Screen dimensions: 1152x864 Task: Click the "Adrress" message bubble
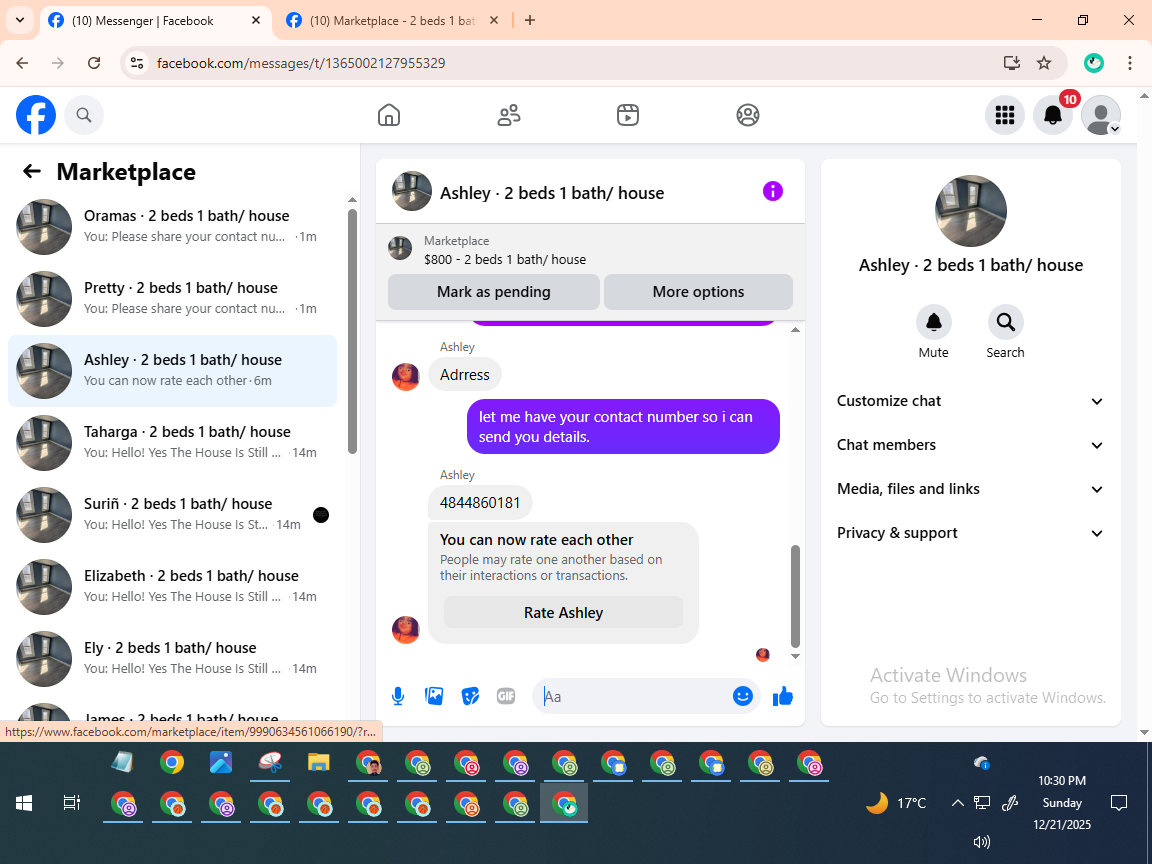[x=464, y=375]
